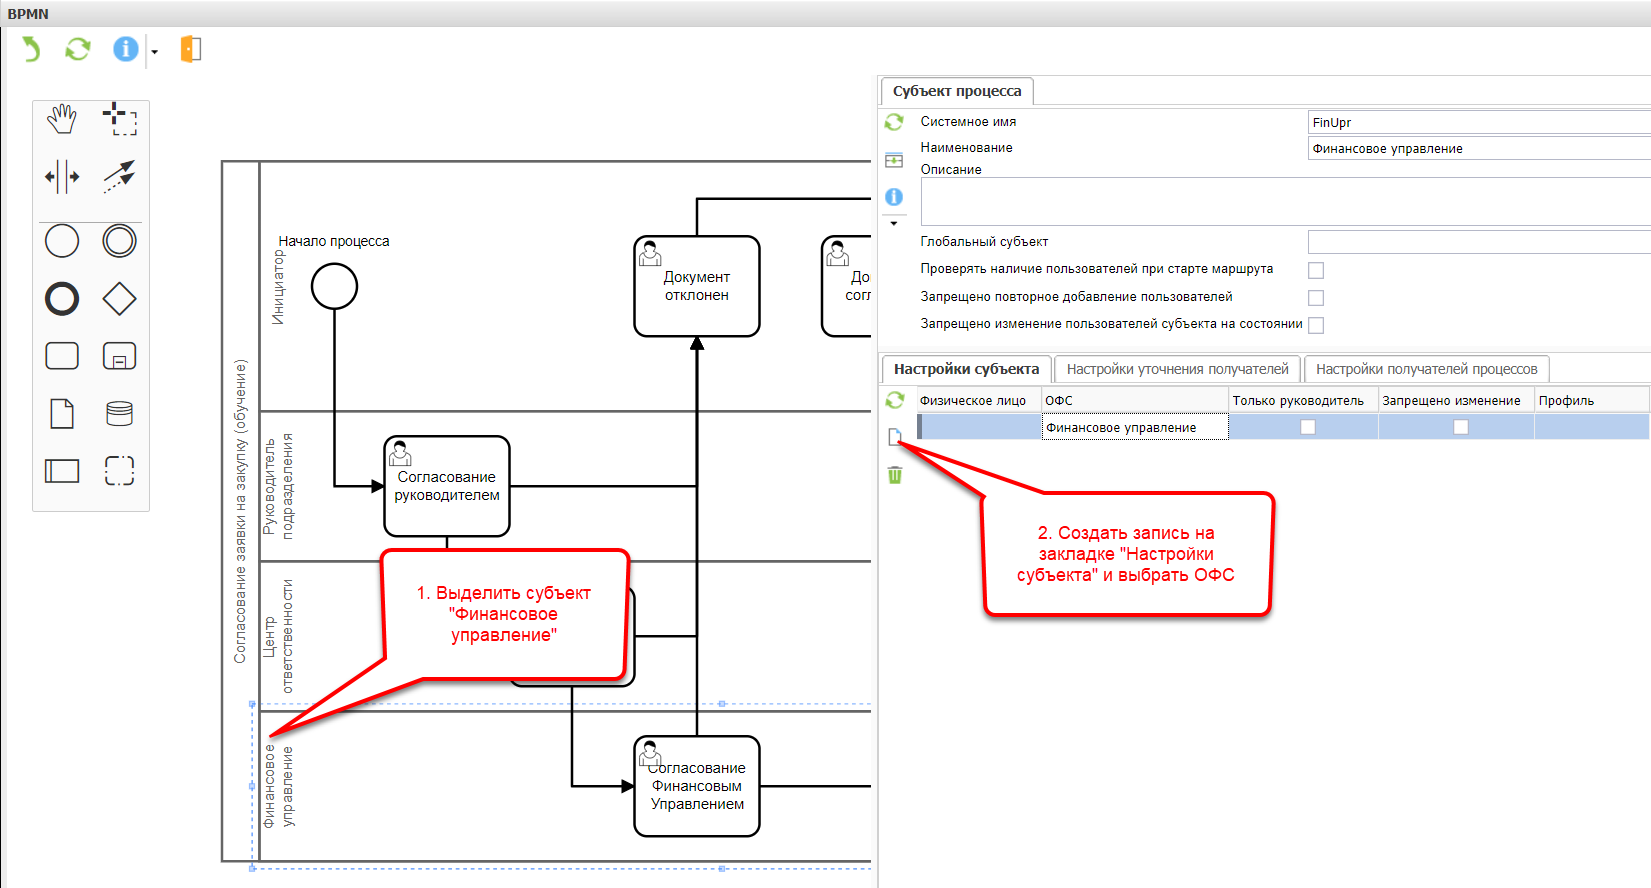Add a data store element
This screenshot has width=1651, height=888.
119,413
